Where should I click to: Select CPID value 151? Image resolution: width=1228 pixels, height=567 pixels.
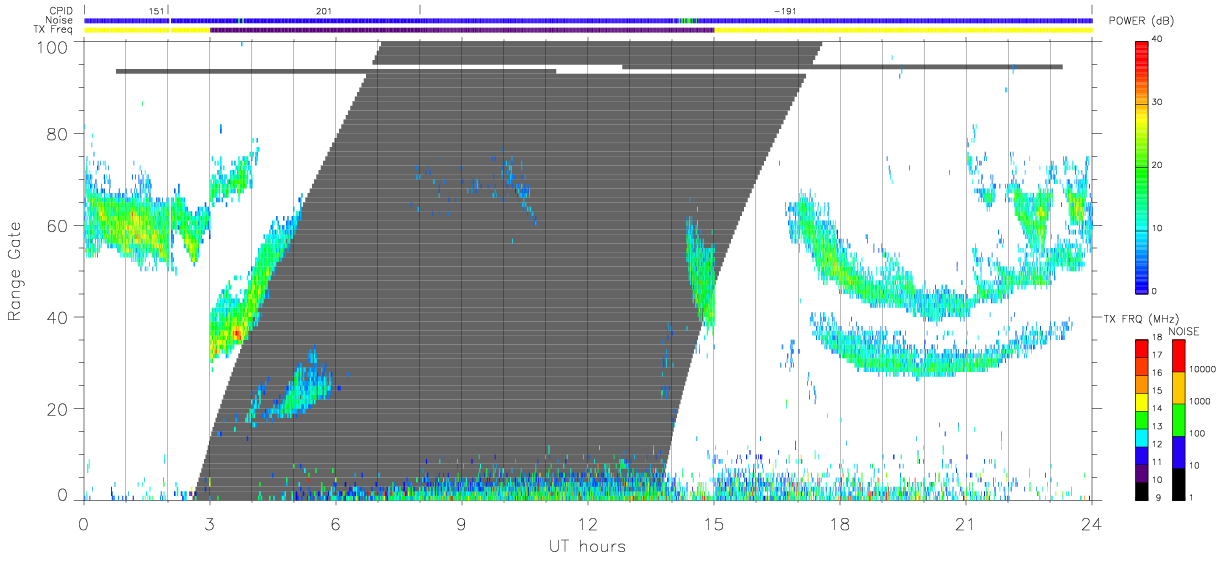[156, 11]
